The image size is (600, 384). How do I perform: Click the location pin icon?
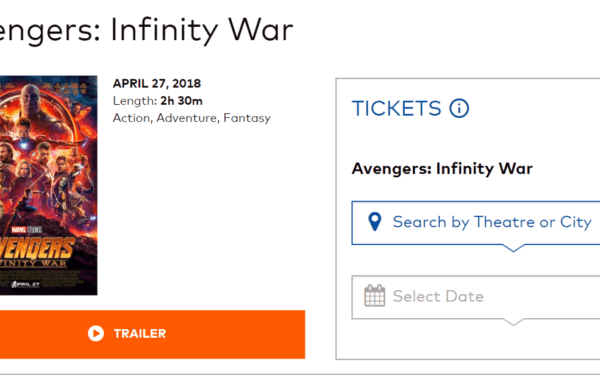coord(375,222)
